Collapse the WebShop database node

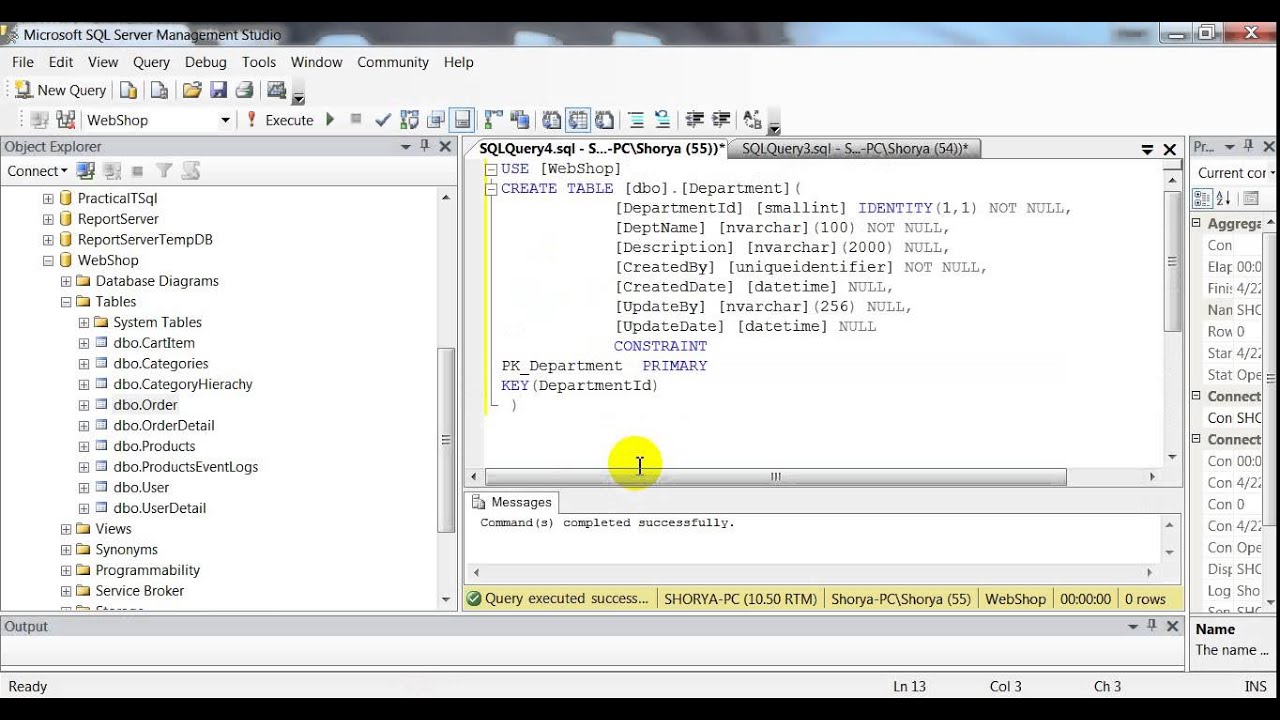48,260
